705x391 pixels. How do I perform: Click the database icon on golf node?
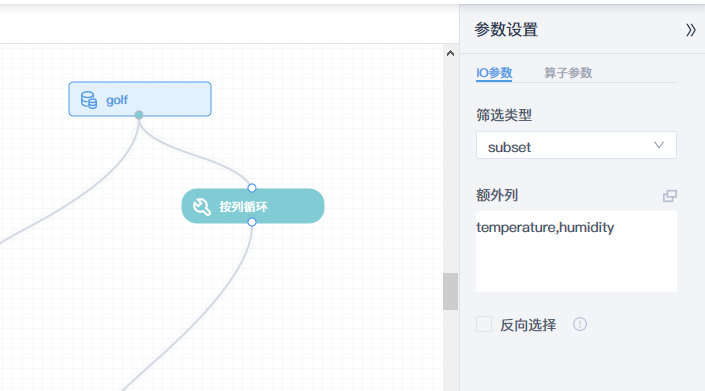pyautogui.click(x=89, y=100)
